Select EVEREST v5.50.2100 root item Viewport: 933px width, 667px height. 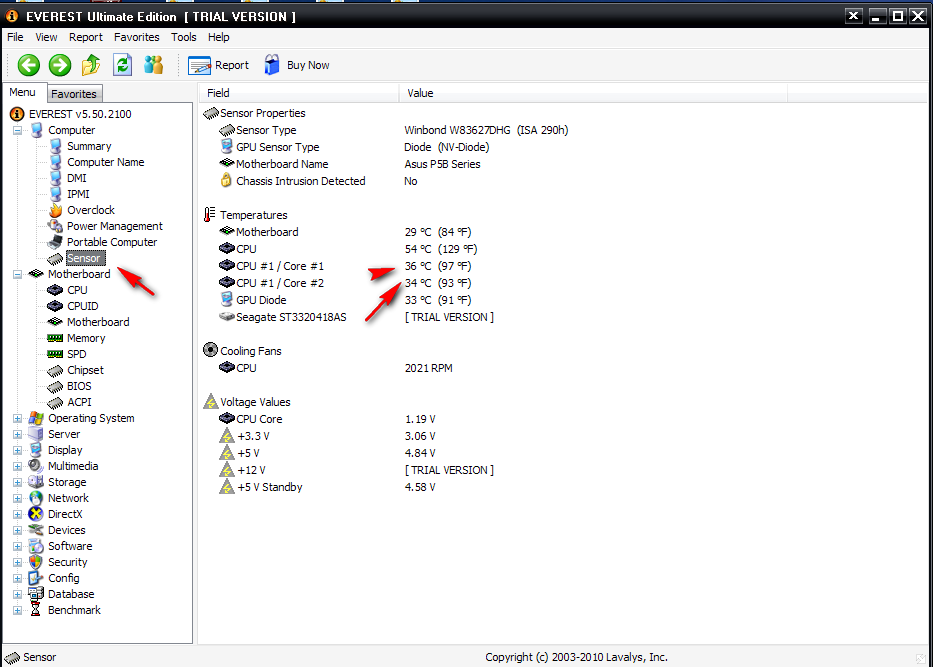(x=80, y=114)
